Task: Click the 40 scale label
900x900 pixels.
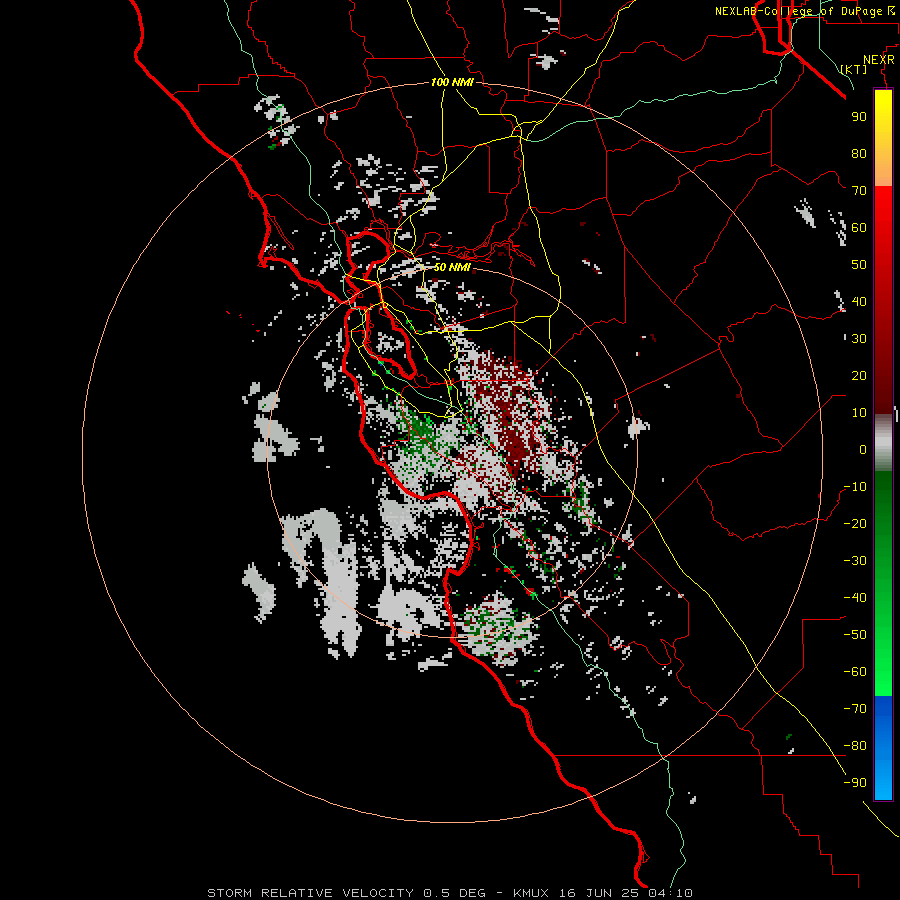Action: point(859,302)
